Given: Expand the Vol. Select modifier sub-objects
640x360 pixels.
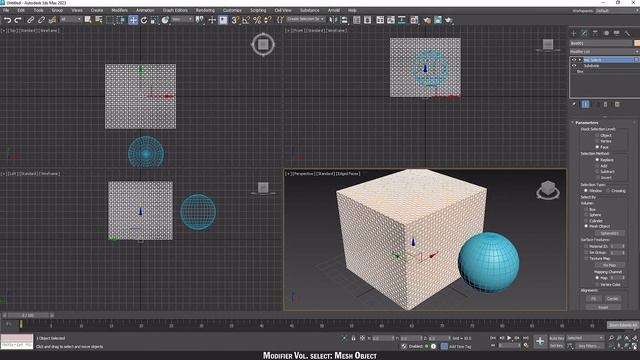Looking at the screenshot, I should pyautogui.click(x=580, y=60).
